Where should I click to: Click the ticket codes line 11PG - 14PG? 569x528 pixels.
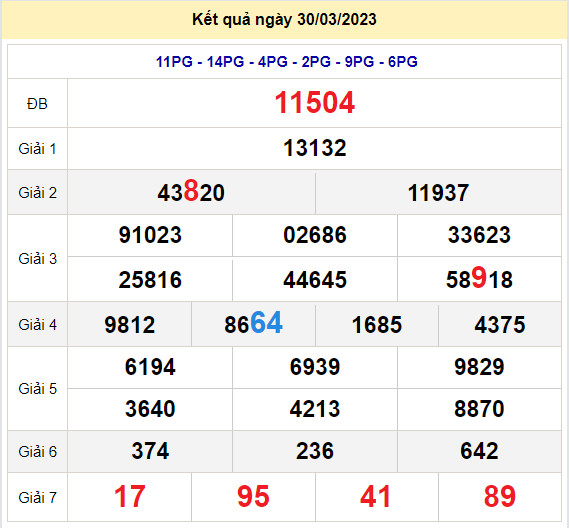pyautogui.click(x=287, y=62)
